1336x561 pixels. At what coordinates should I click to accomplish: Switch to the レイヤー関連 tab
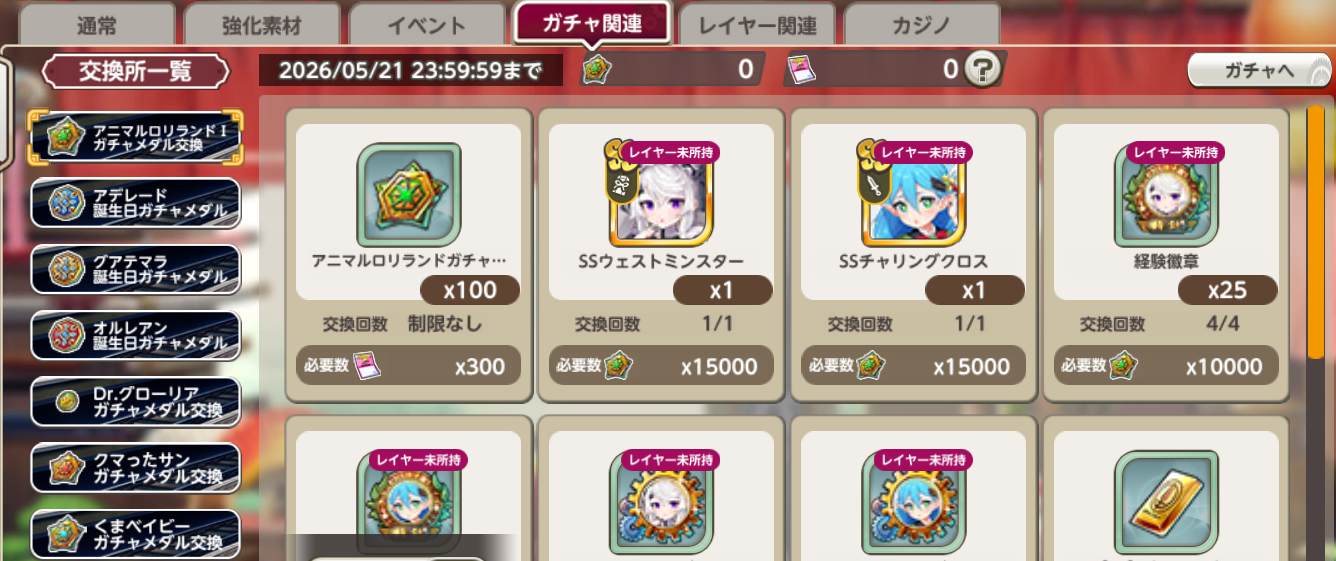(x=757, y=25)
